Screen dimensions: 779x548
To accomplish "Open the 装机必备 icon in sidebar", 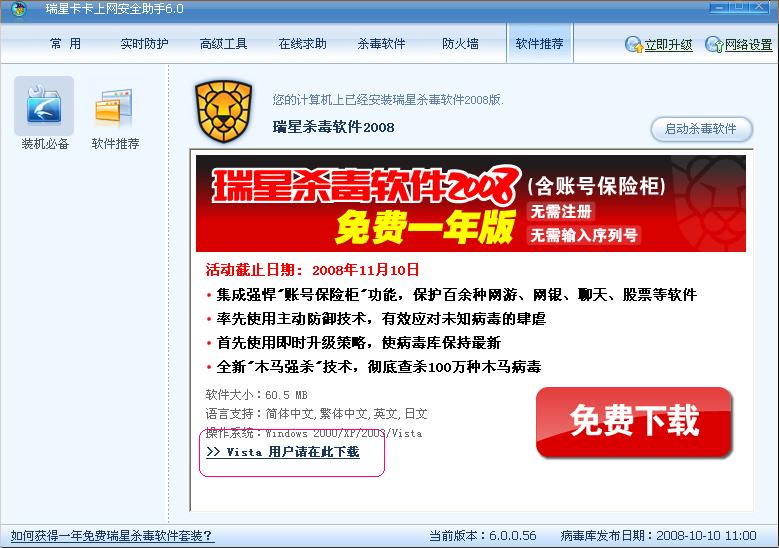I will (x=44, y=106).
